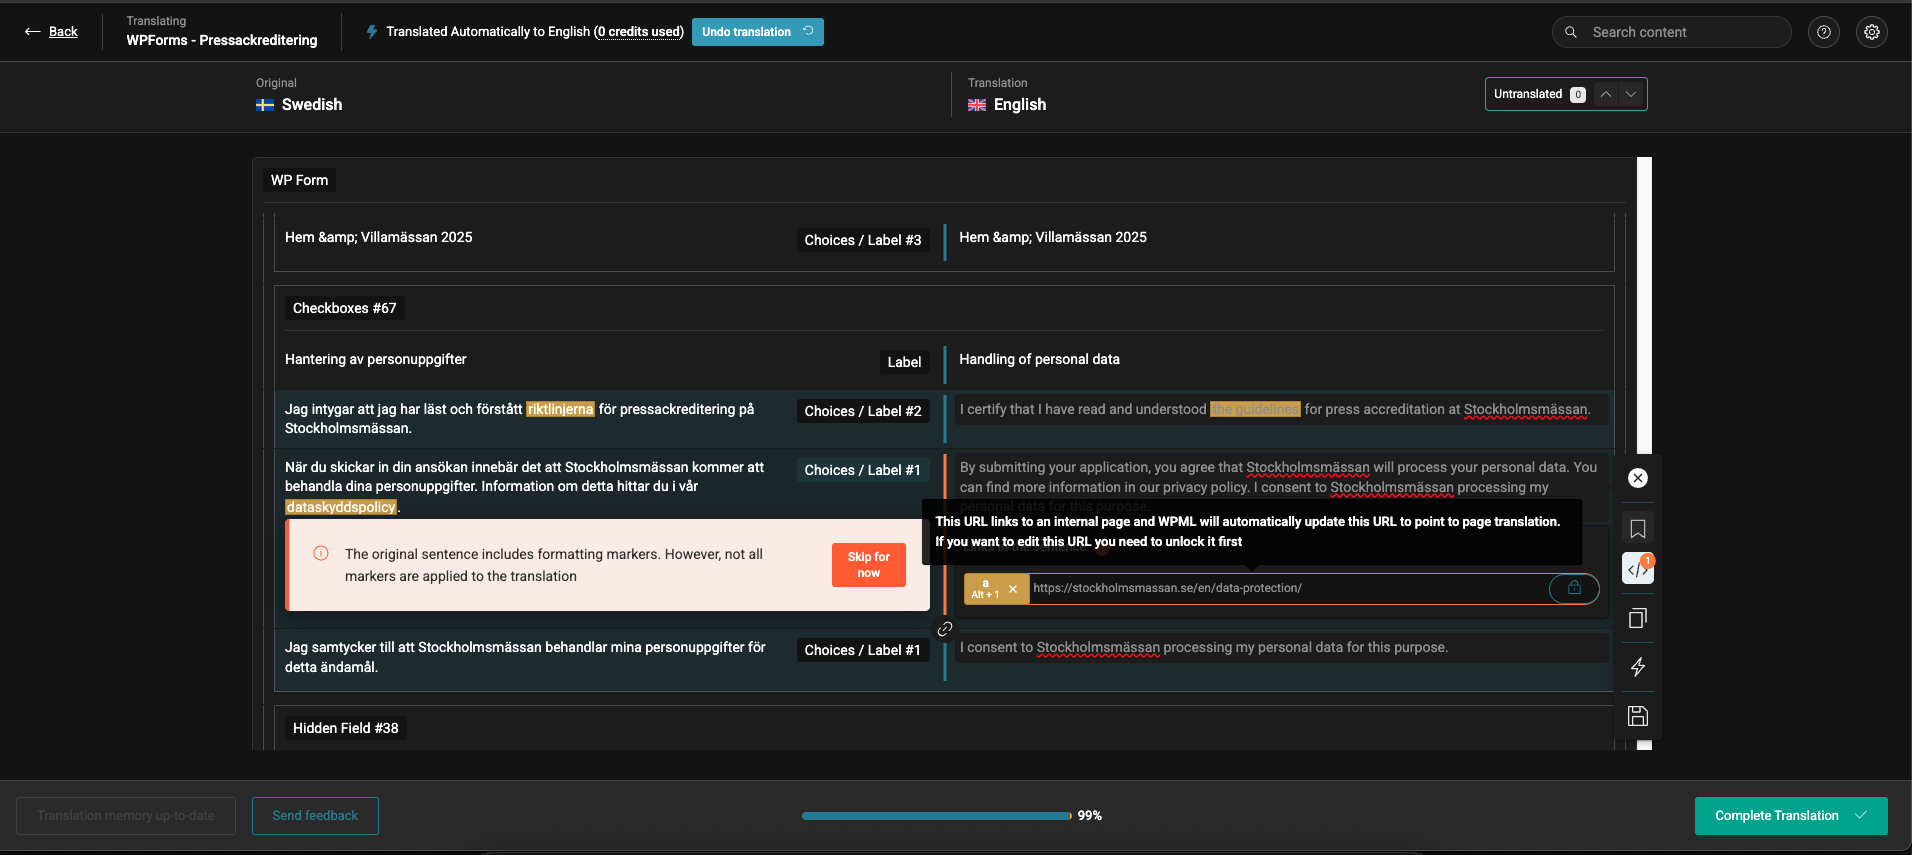This screenshot has height=855, width=1912.
Task: Click the bookmark icon in the side toolbar
Action: (1638, 528)
